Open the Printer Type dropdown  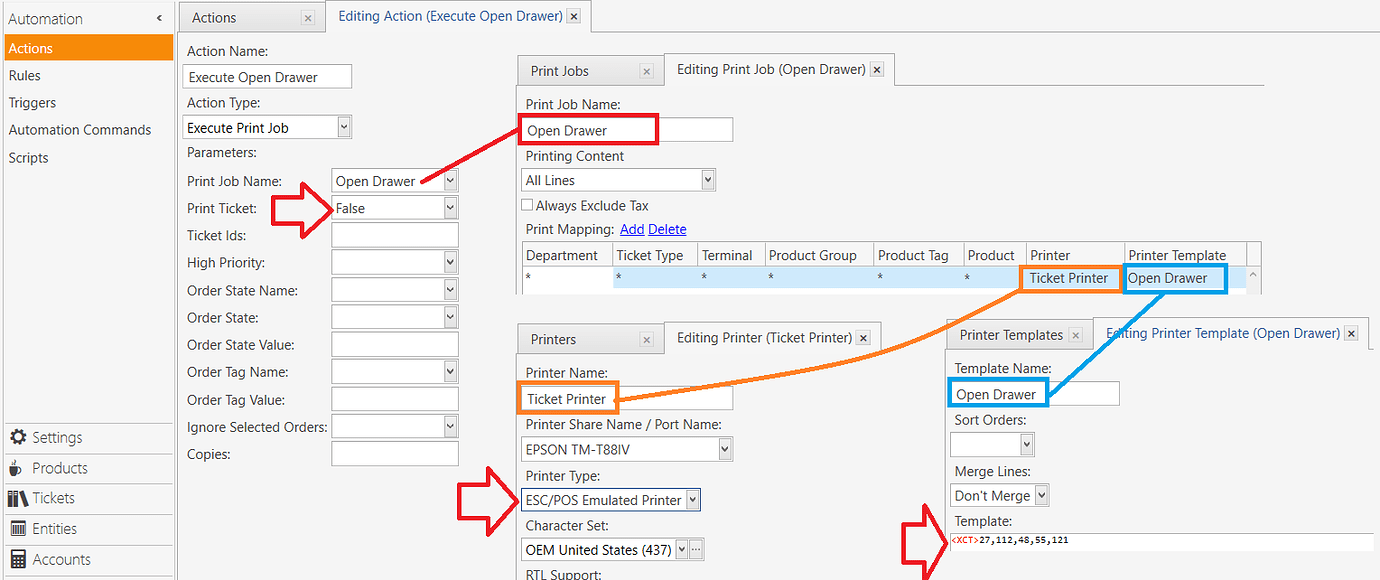coord(693,500)
